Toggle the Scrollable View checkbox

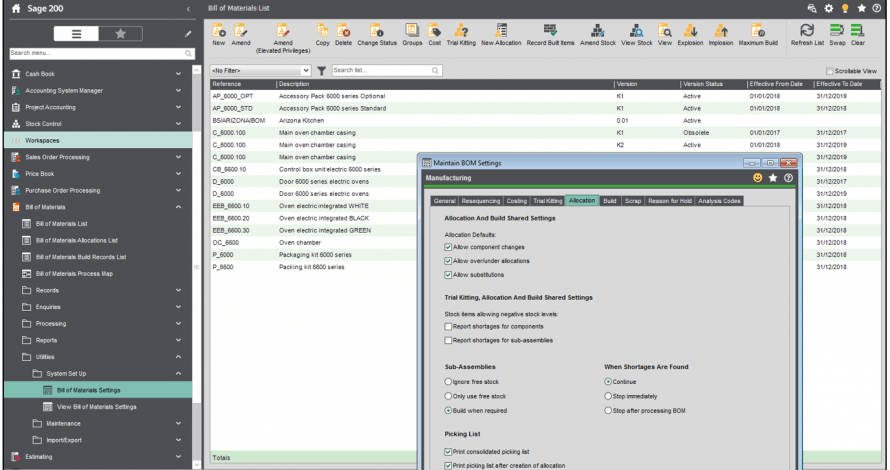tap(830, 72)
